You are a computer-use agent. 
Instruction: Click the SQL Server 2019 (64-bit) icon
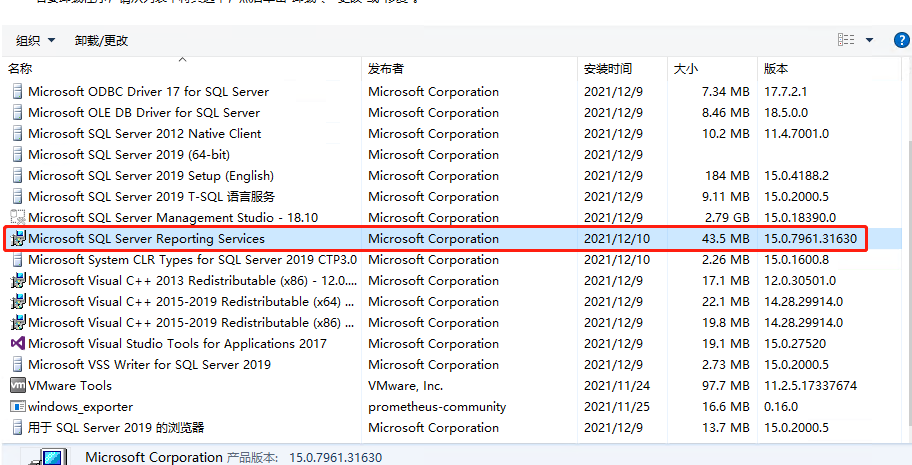pos(18,154)
